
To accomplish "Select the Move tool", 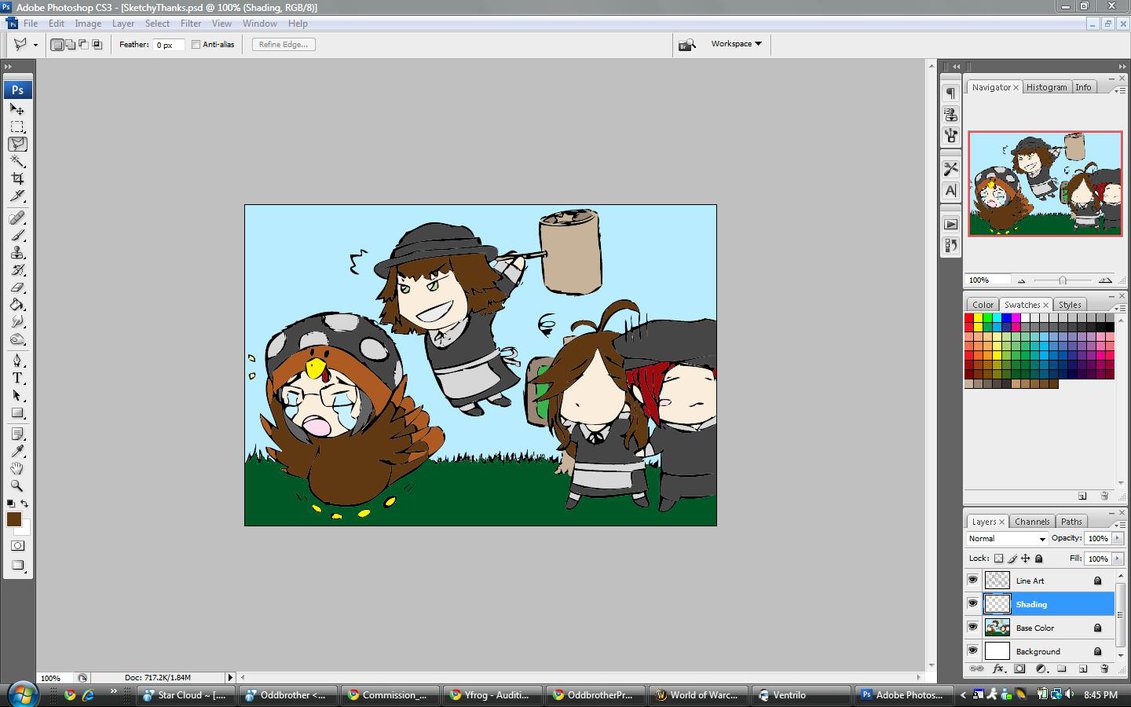I will coord(17,109).
